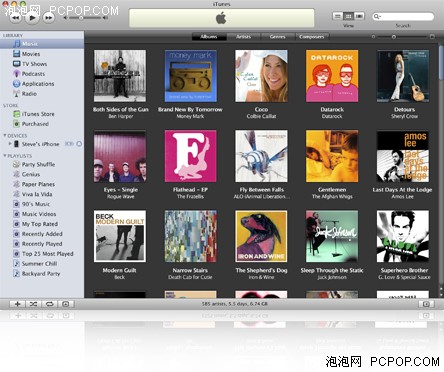Open Top 25 Most Played playlist

(42, 254)
